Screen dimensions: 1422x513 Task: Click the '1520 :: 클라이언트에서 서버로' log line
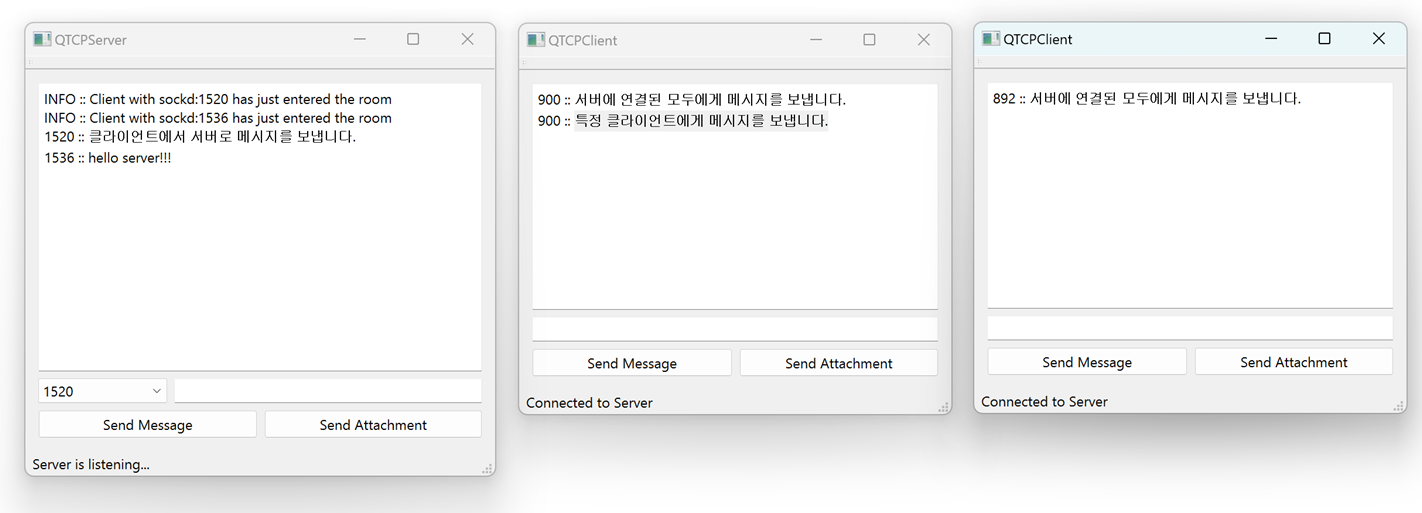tap(200, 137)
